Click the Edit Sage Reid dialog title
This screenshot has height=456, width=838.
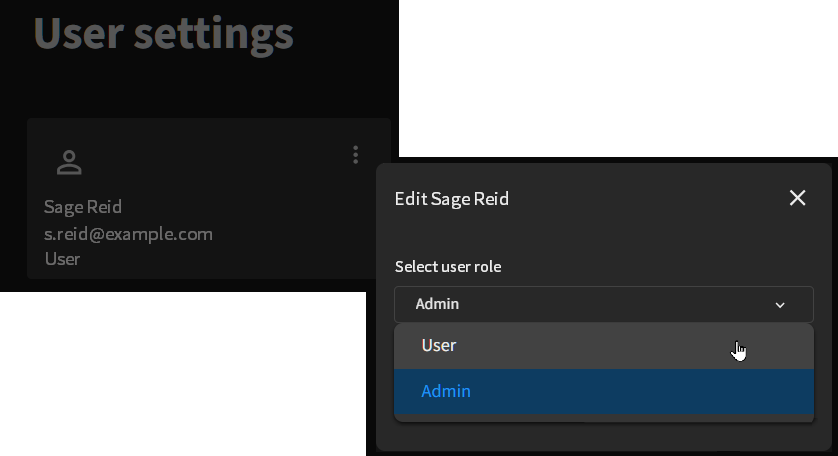click(x=452, y=199)
